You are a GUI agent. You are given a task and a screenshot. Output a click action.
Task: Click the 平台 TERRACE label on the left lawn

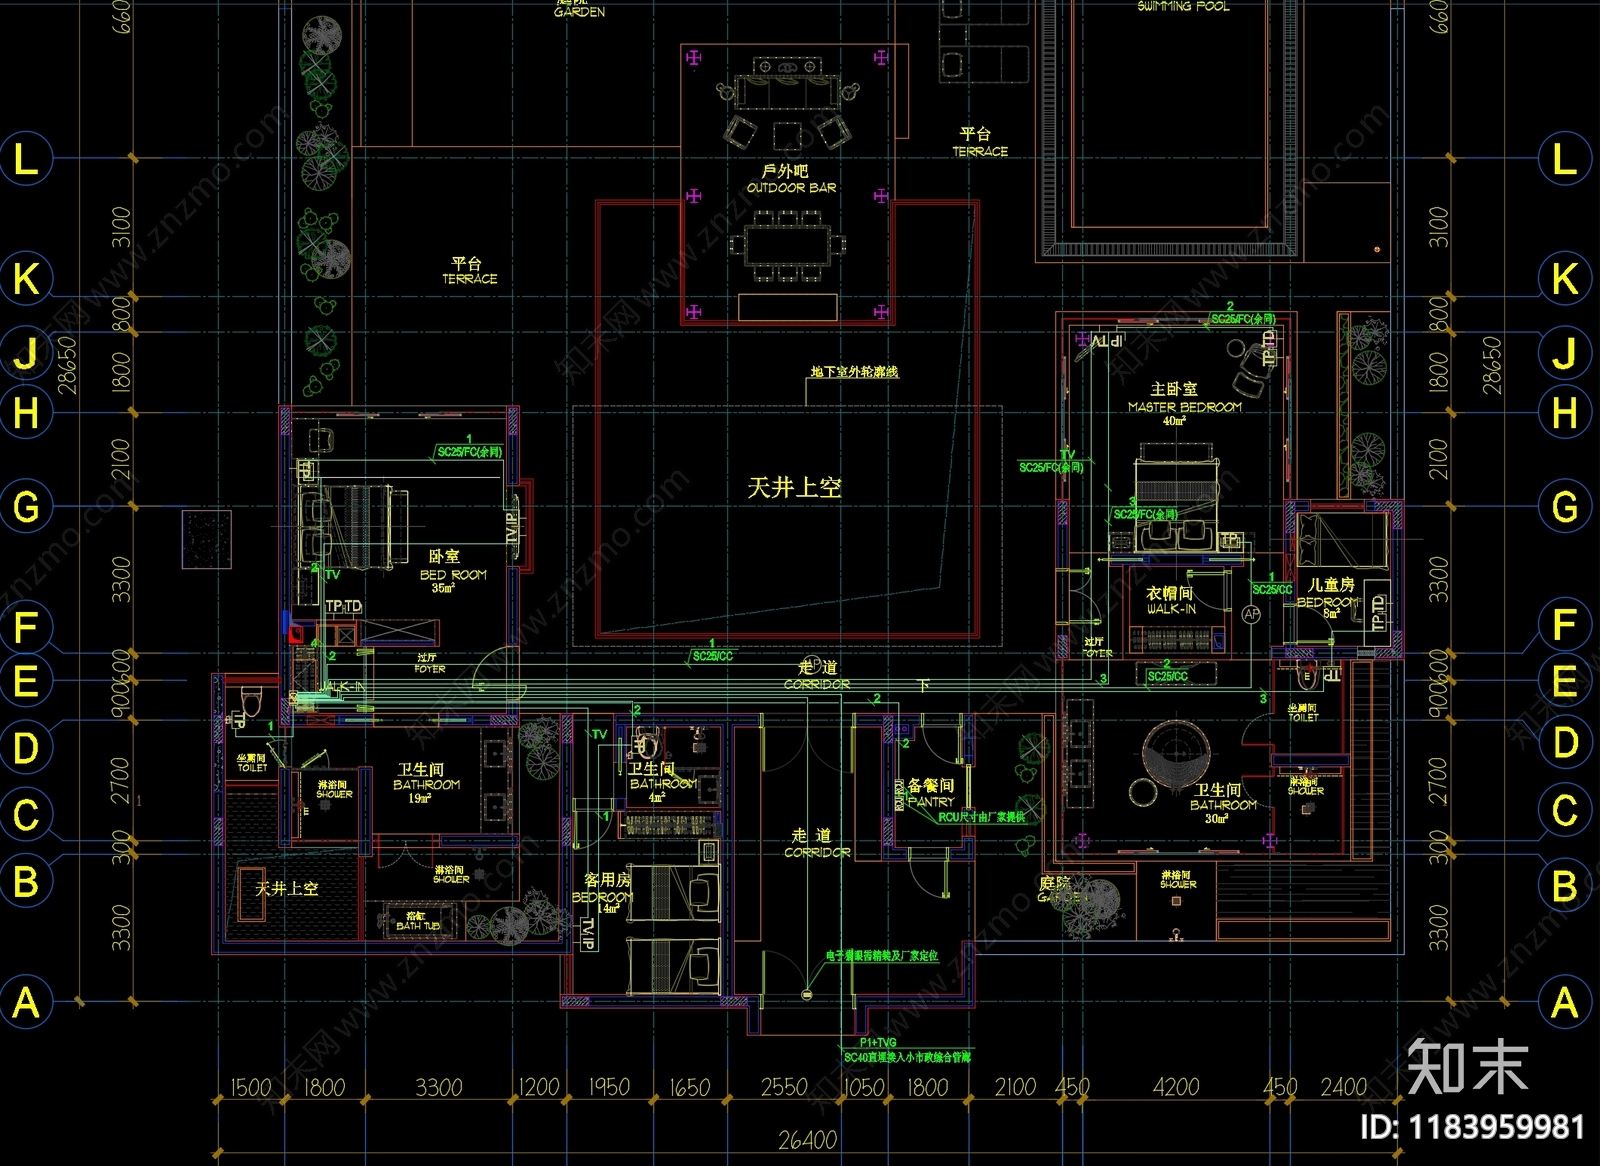pos(469,270)
